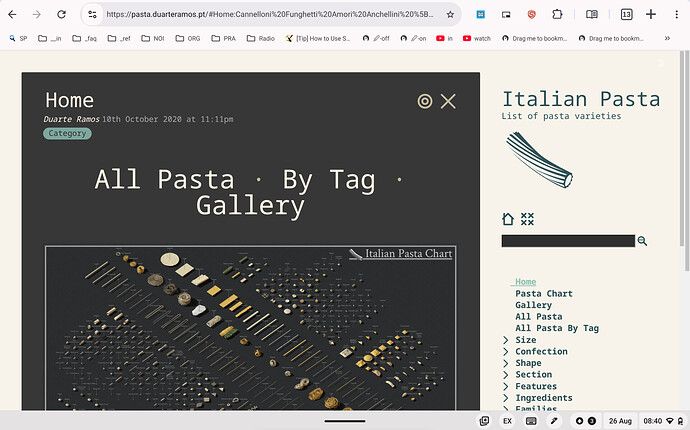Viewport: 690px width, 430px height.
Task: Follow the large 'By Tag' heading link
Action: [x=329, y=180]
